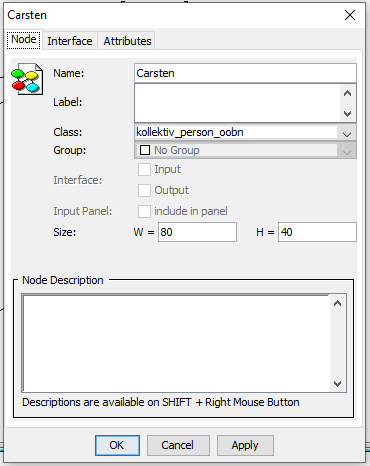
Task: Enable the Input interface checkbox
Action: tap(144, 169)
